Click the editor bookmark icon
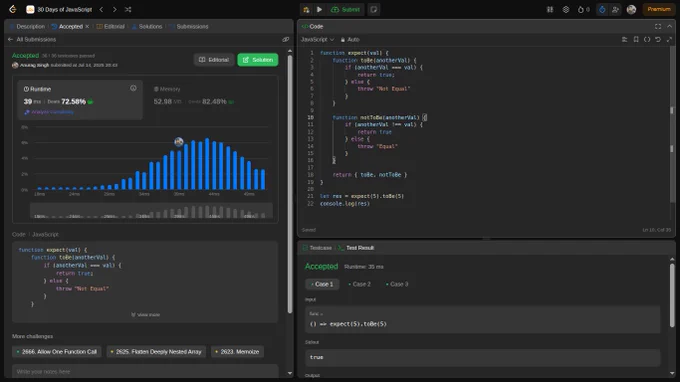 coord(636,39)
